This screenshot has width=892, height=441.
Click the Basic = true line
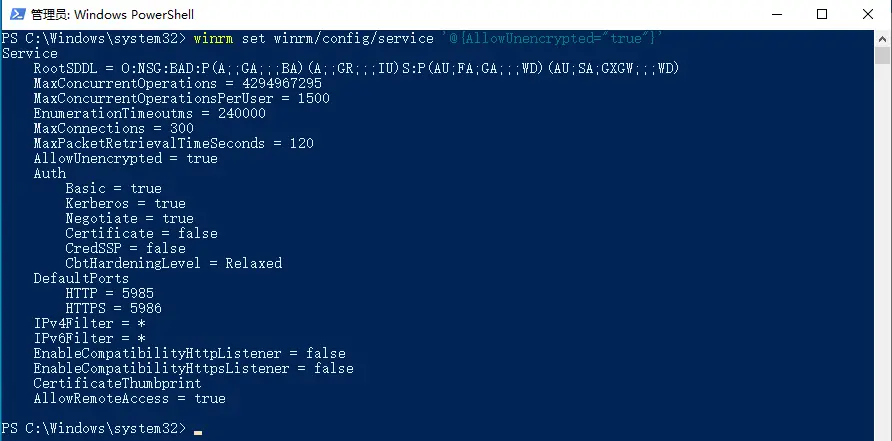113,188
